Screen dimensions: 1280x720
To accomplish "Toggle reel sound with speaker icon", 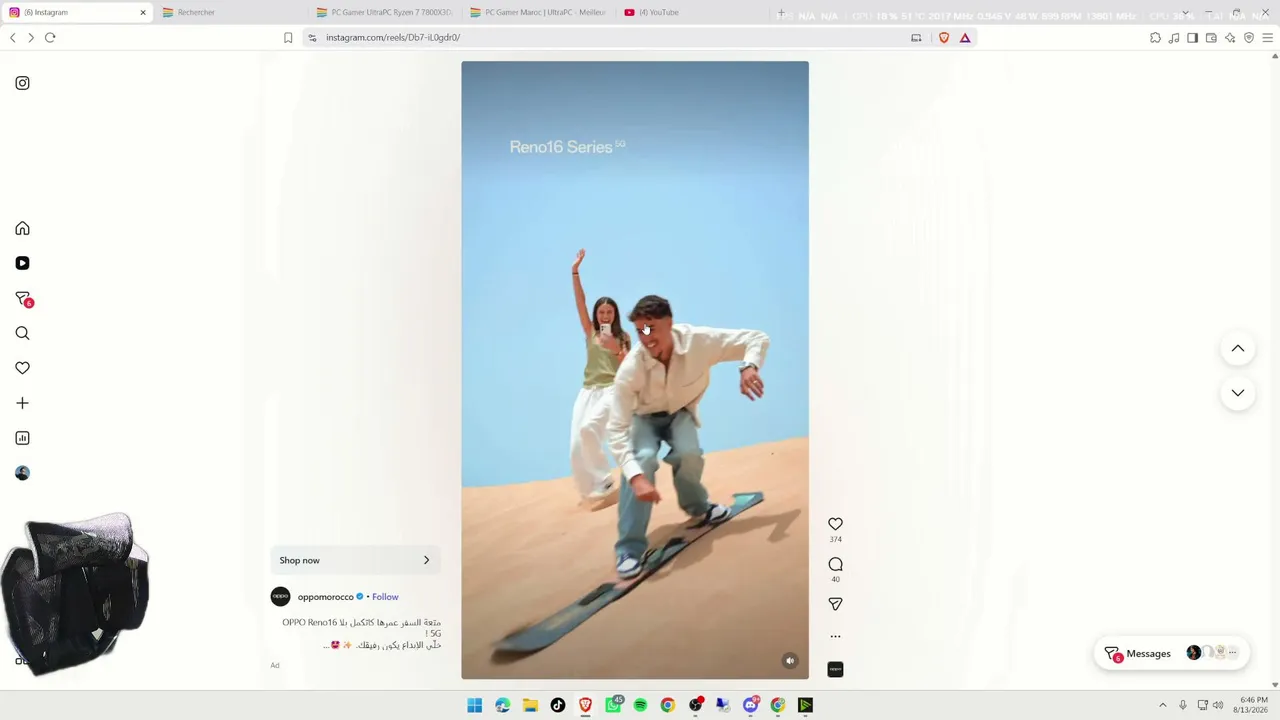I will click(x=790, y=660).
